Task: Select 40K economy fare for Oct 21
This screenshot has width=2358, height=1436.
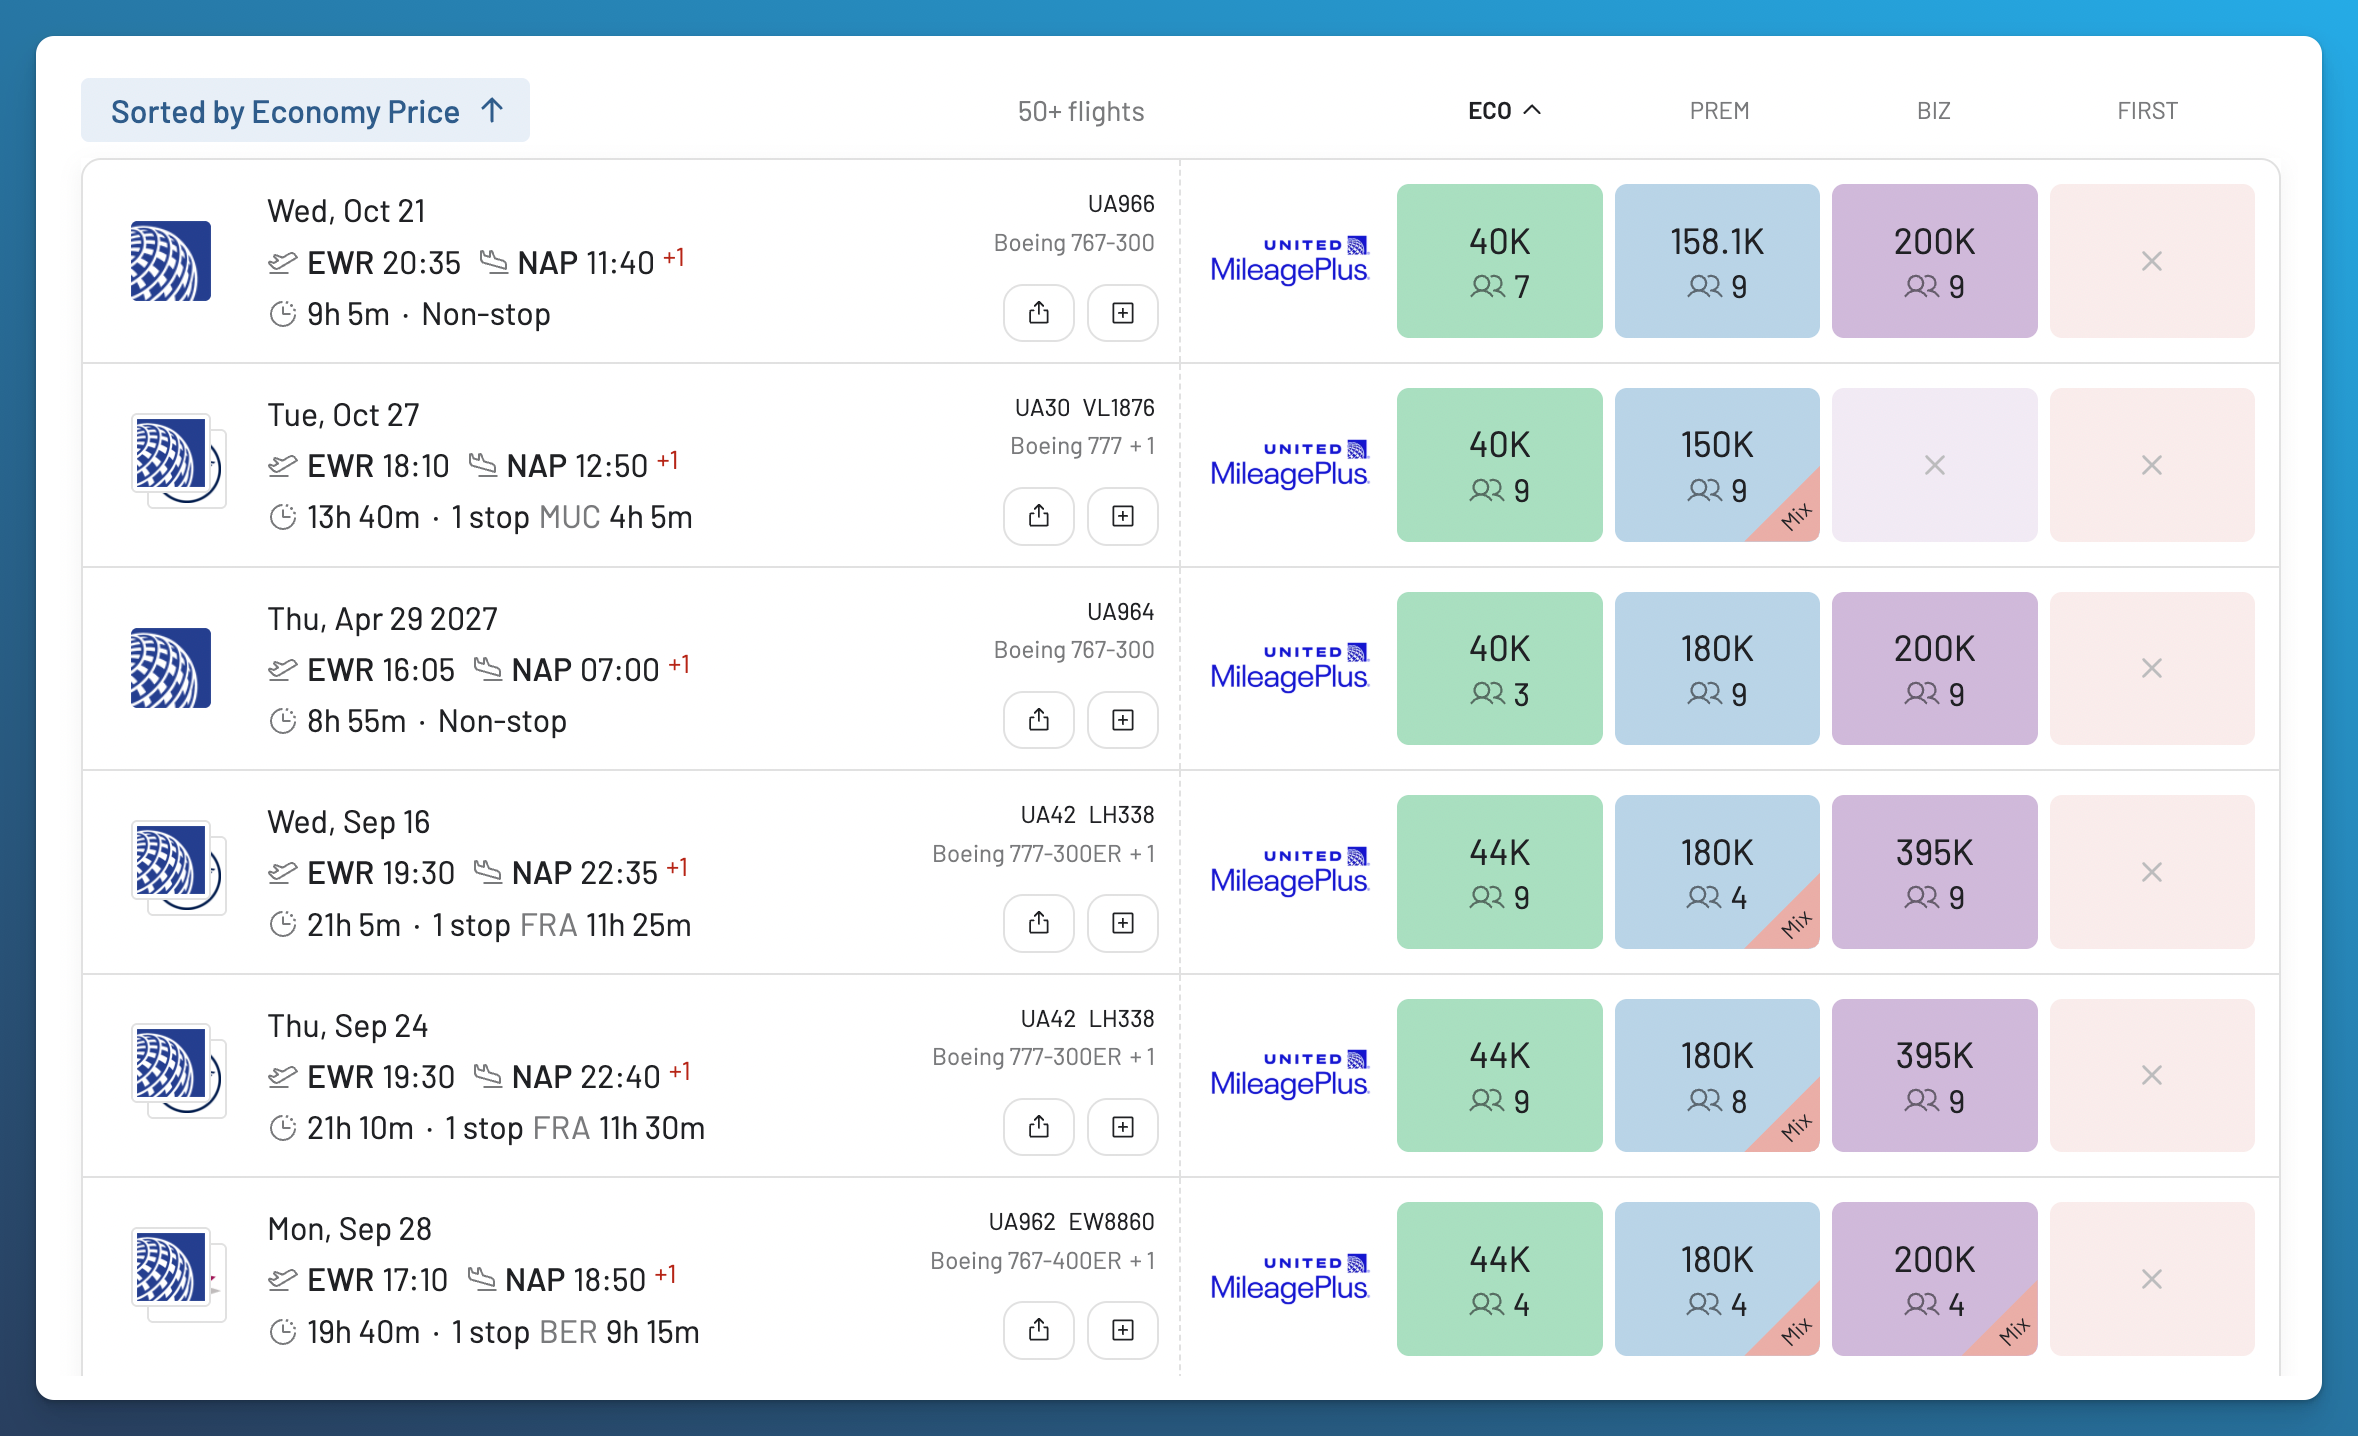Action: (1499, 261)
